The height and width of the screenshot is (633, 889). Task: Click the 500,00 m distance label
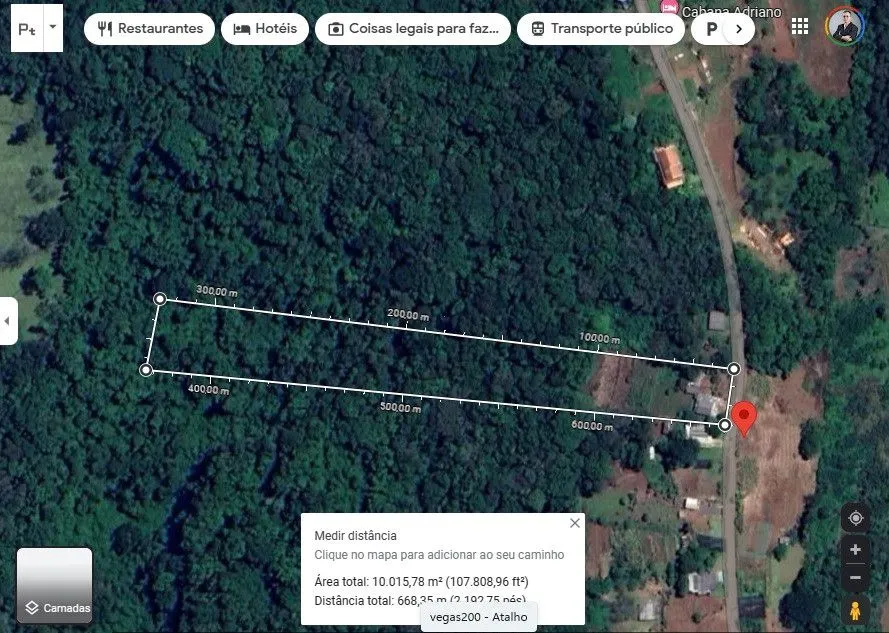(x=400, y=407)
